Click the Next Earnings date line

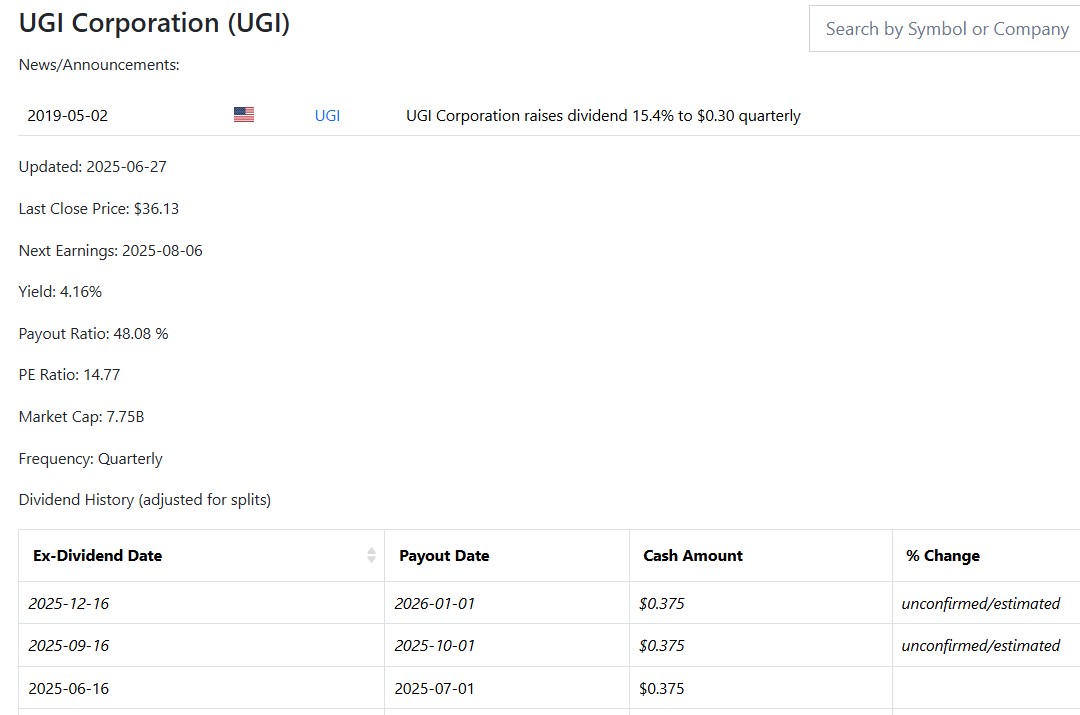pos(110,250)
